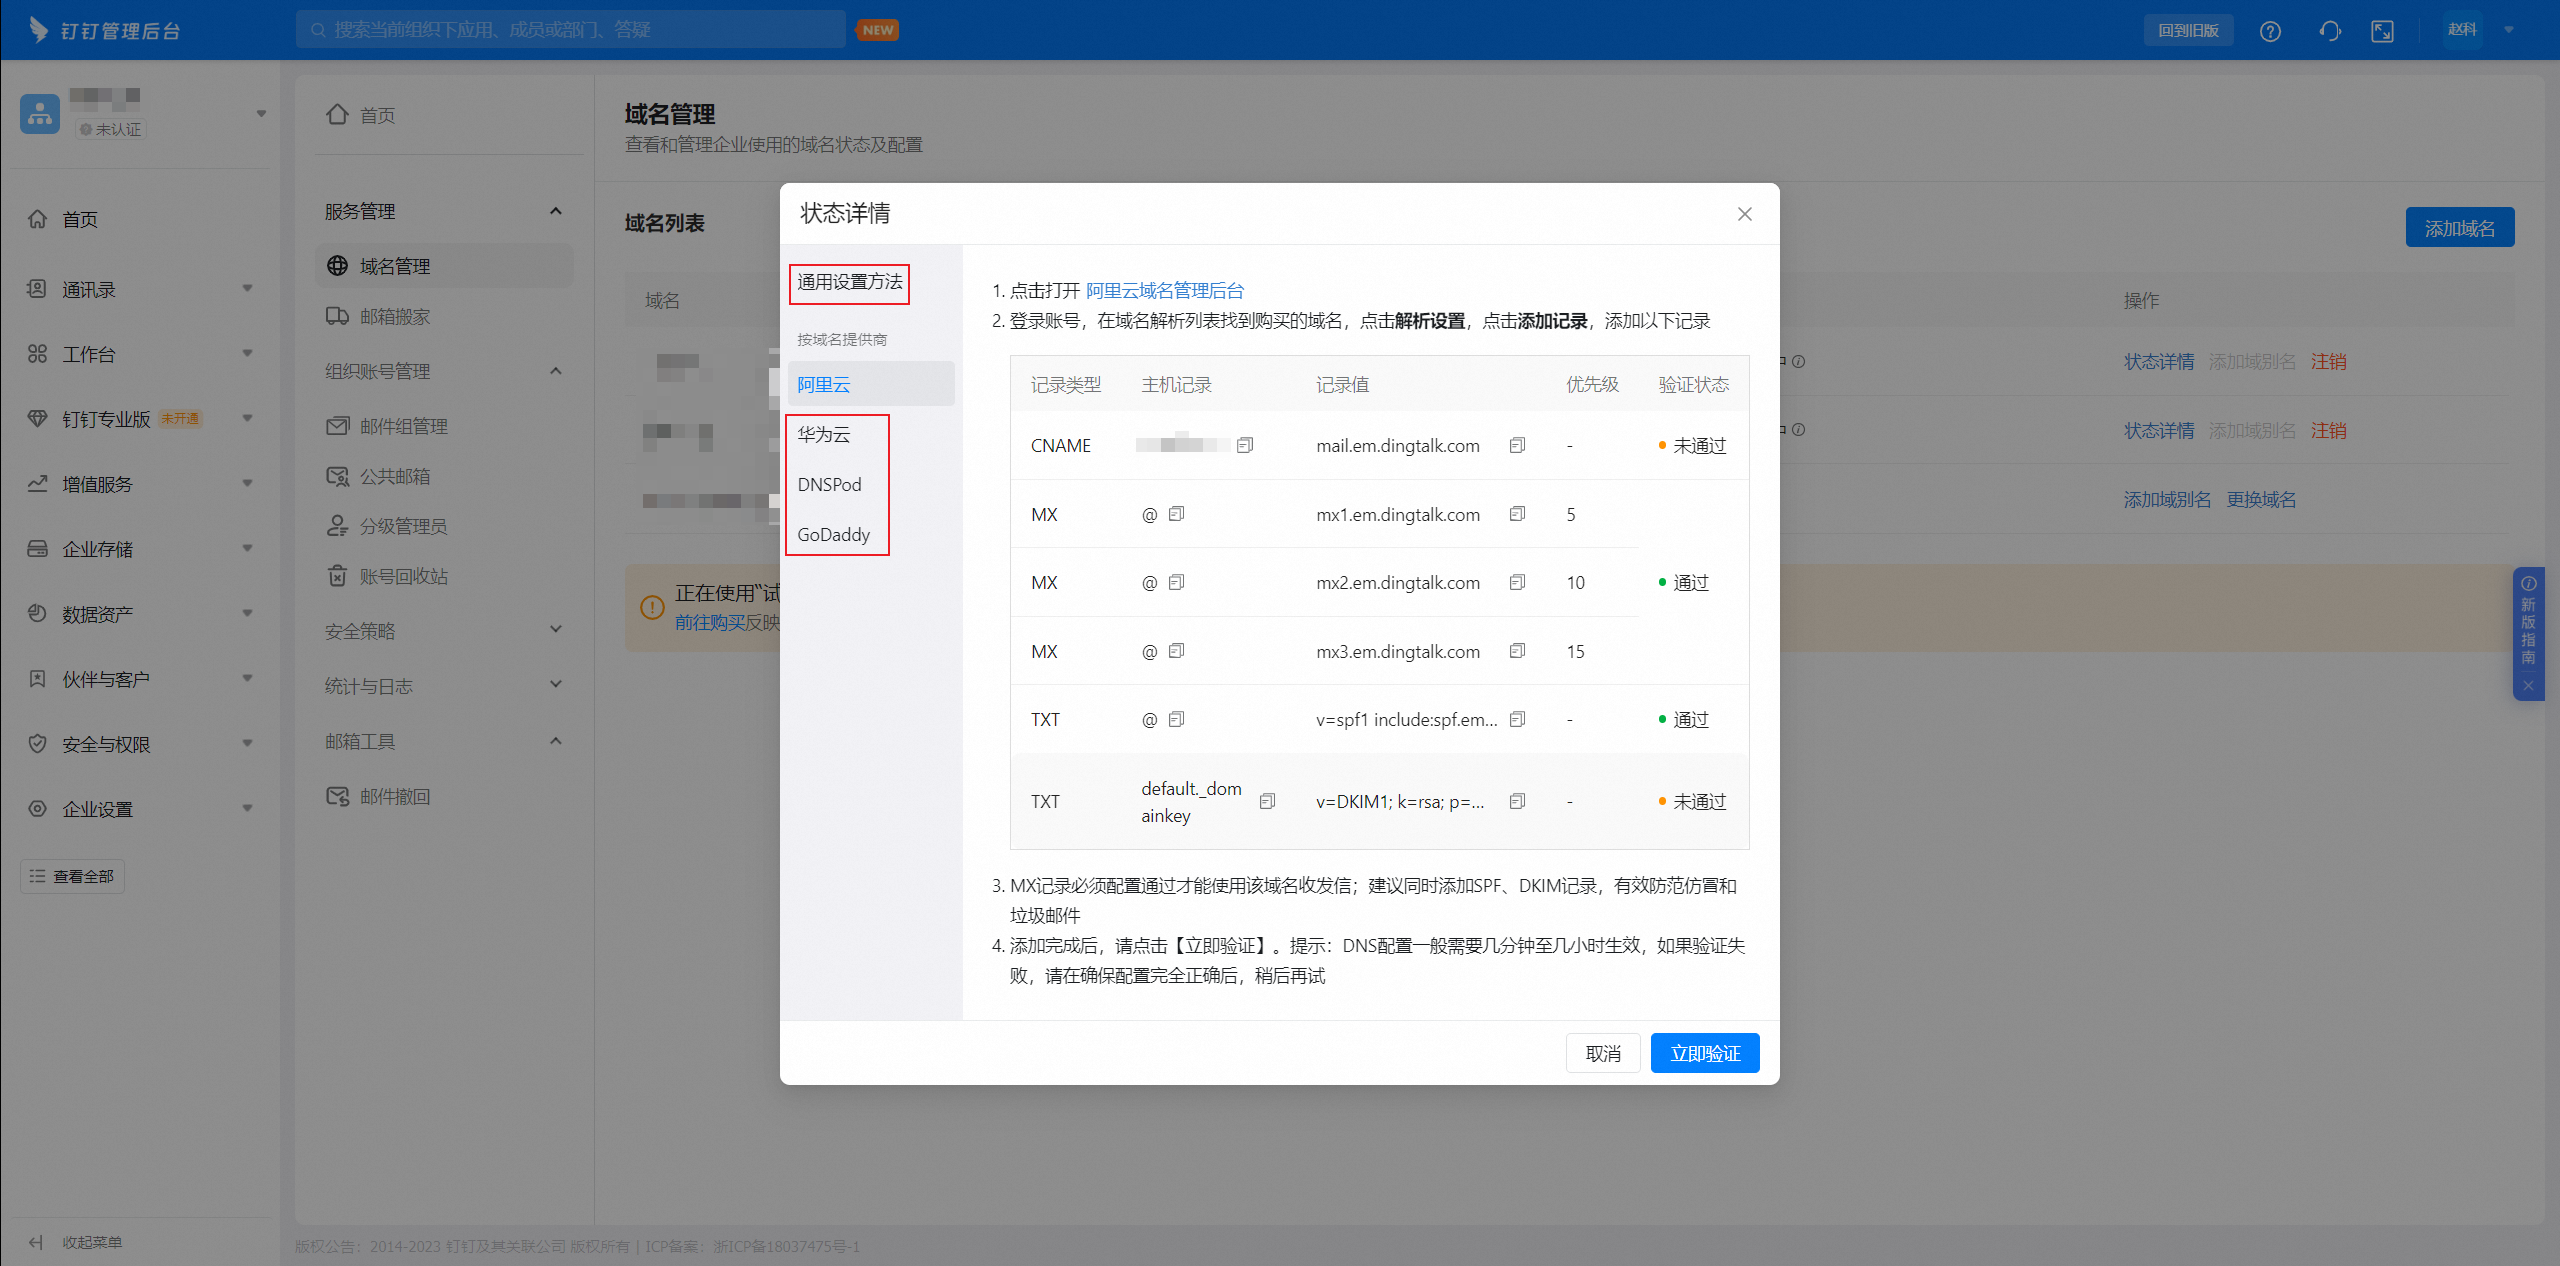Image resolution: width=2560 pixels, height=1266 pixels.
Task: Click 状态详情 for the second domain
Action: [x=2159, y=430]
